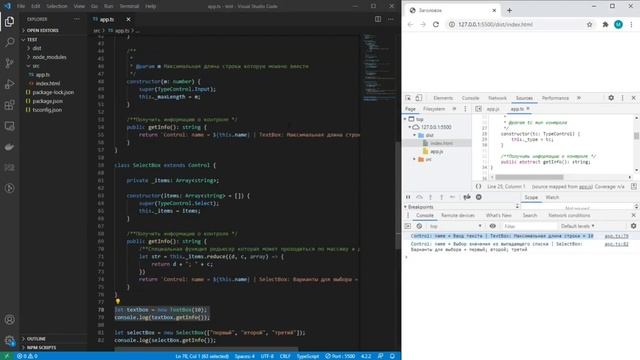Viewport: 640px width, 360px height.
Task: Switch to DevTools Network tab
Action: tap(497, 98)
